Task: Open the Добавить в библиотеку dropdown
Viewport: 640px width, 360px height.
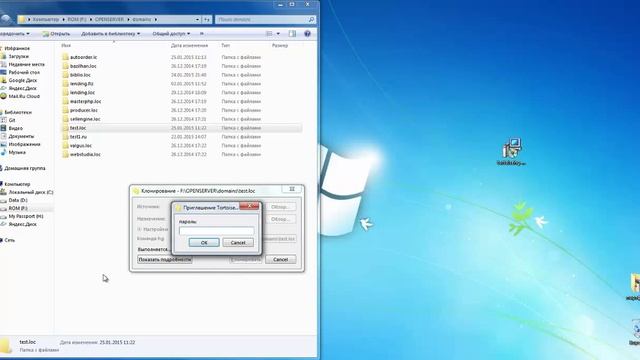Action: (x=111, y=34)
